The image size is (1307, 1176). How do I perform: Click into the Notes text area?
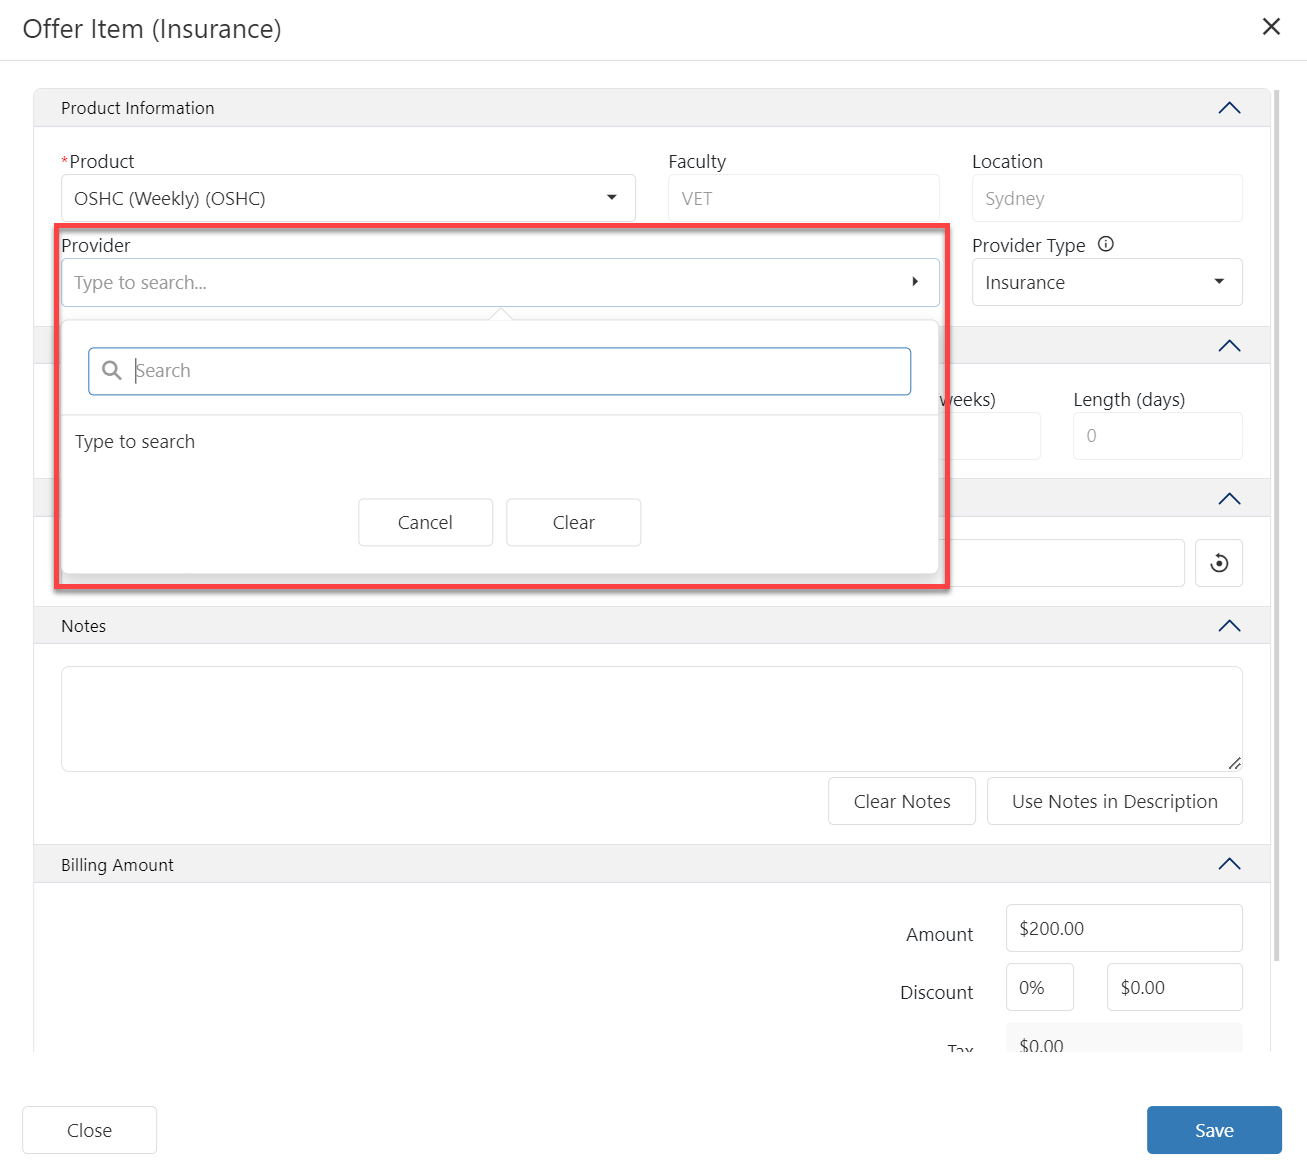(x=651, y=718)
